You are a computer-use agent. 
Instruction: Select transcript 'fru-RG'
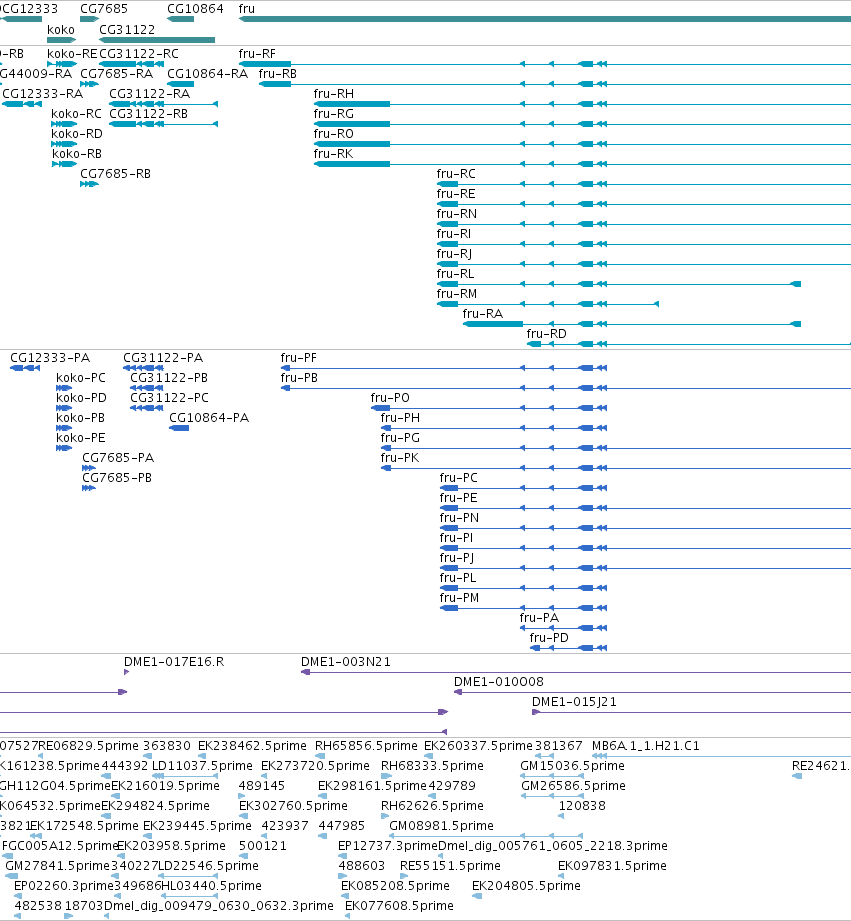coord(334,114)
